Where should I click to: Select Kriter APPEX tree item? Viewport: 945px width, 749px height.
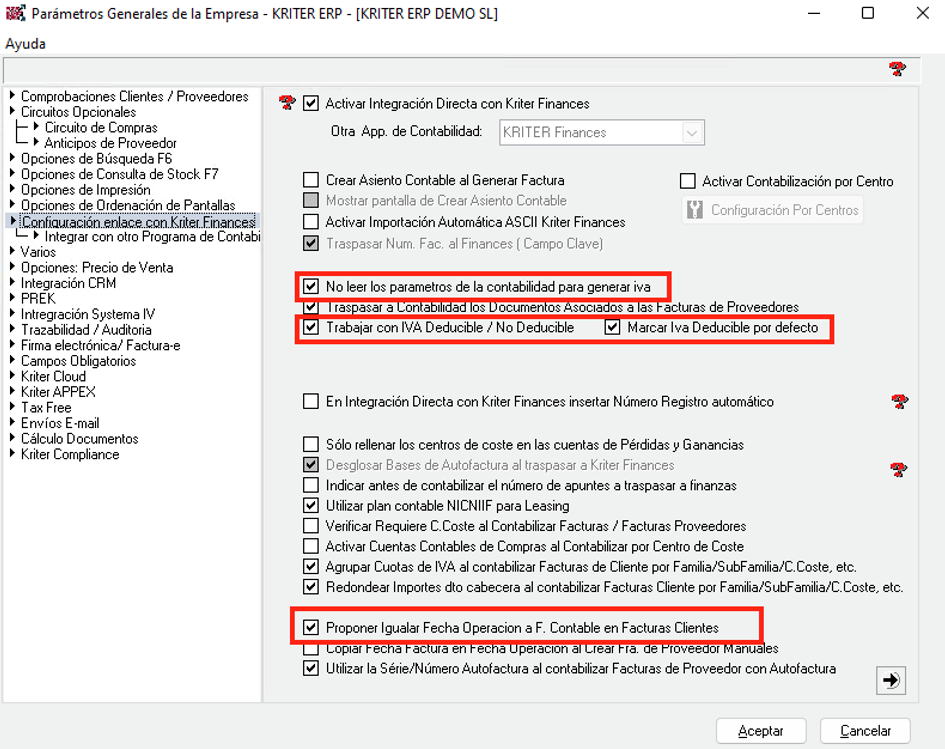click(x=58, y=392)
